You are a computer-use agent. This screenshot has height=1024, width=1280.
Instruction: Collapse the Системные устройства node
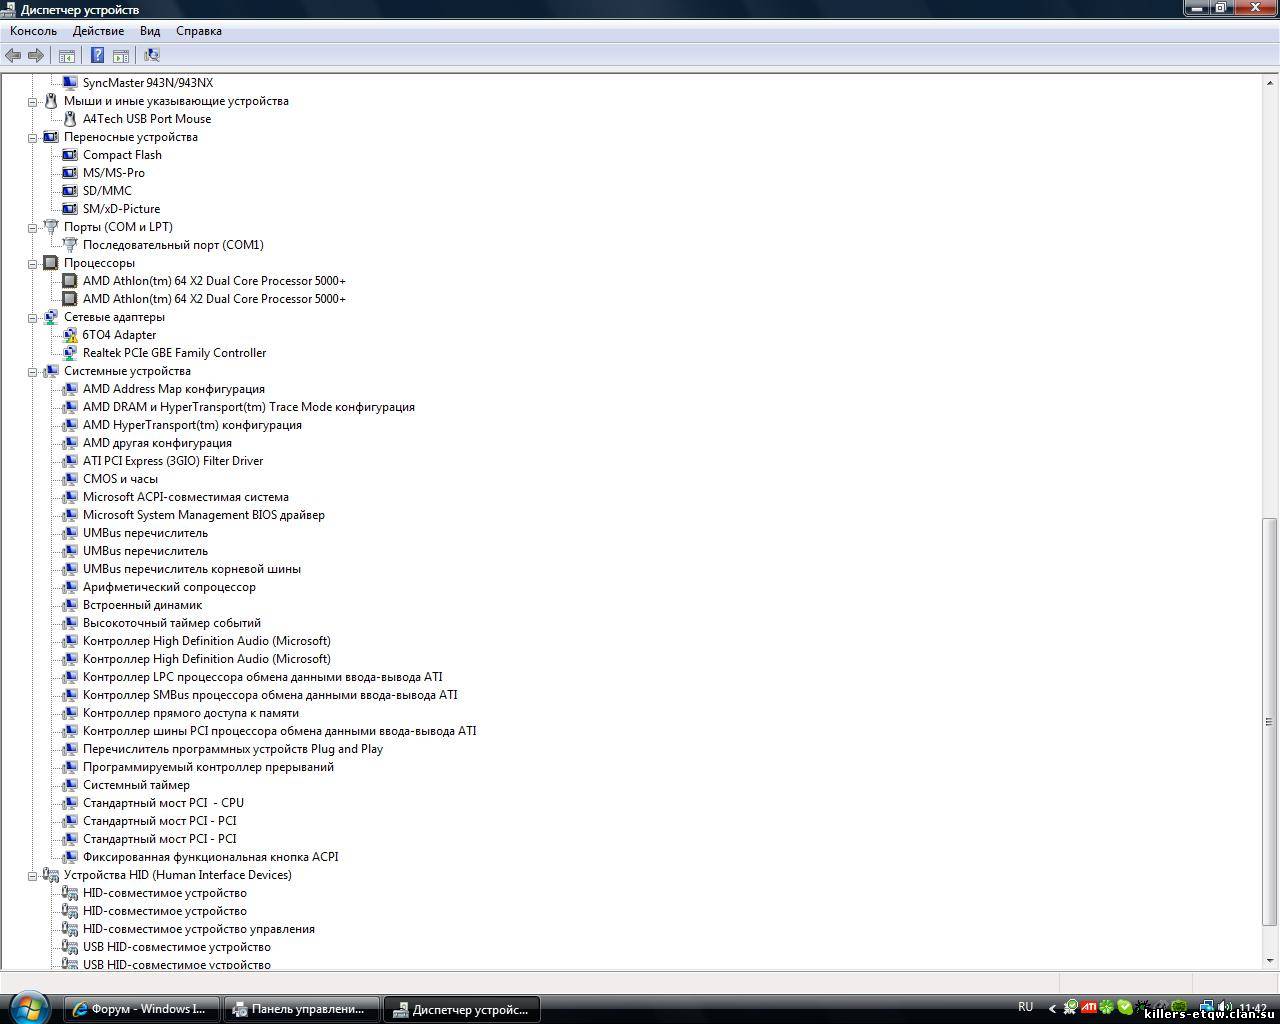pos(32,371)
